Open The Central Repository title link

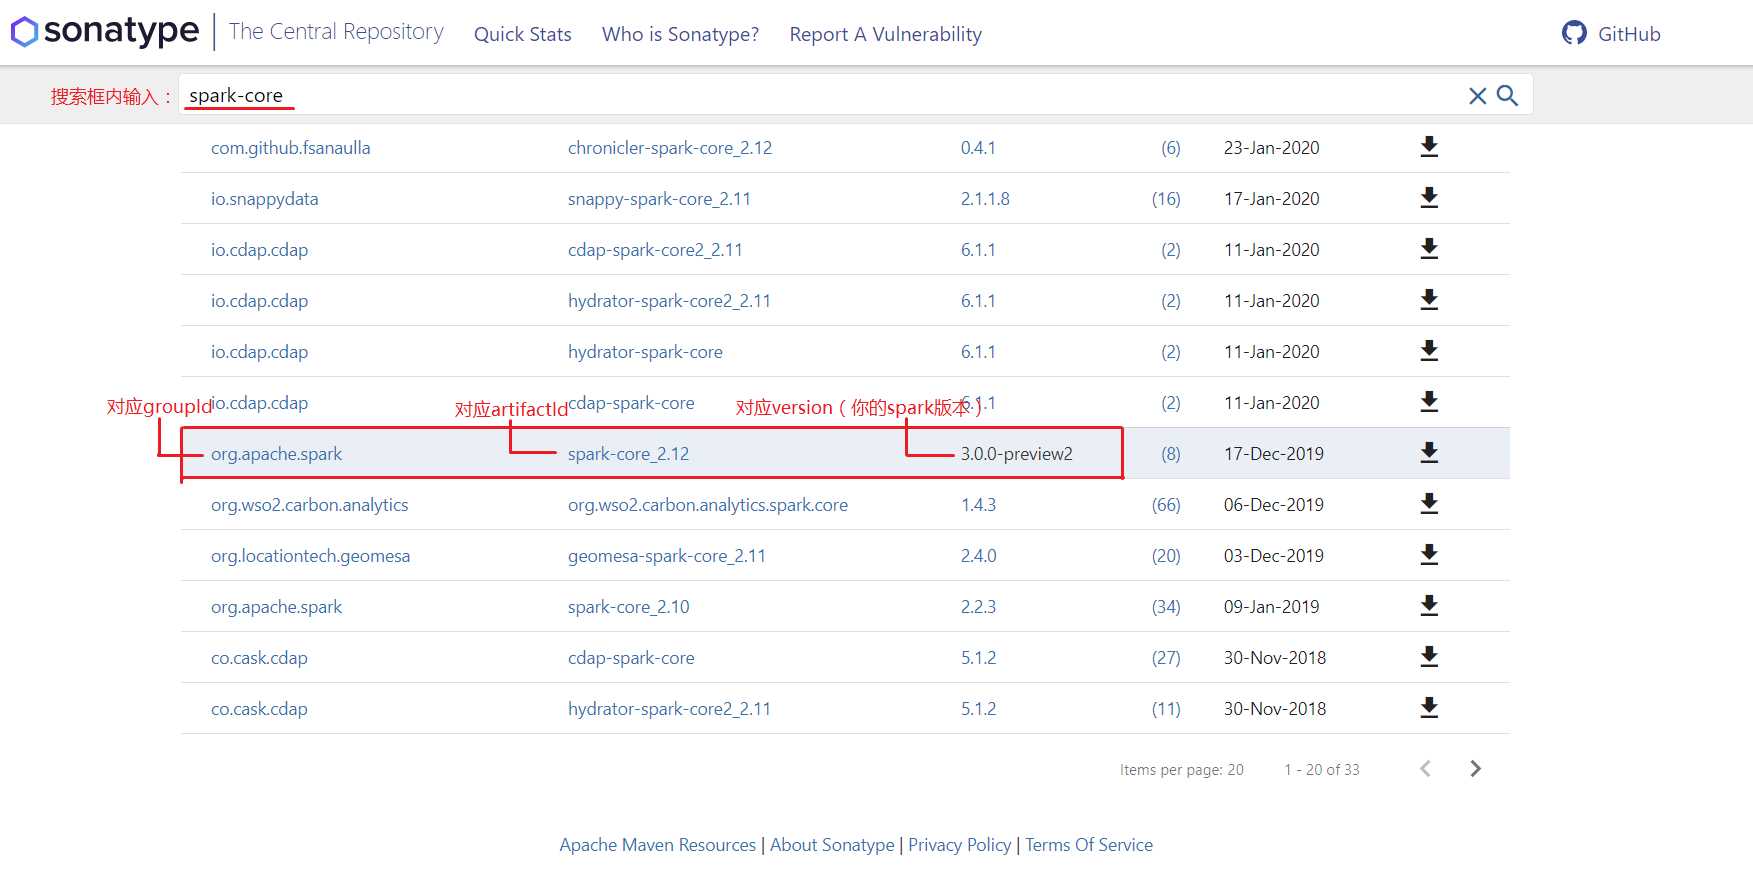(336, 31)
